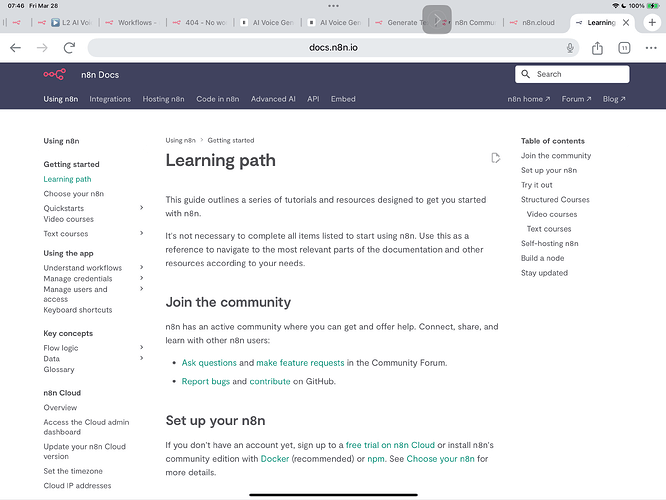This screenshot has width=666, height=500.
Task: Expand Manage credentials sidebar chevron
Action: click(x=141, y=278)
